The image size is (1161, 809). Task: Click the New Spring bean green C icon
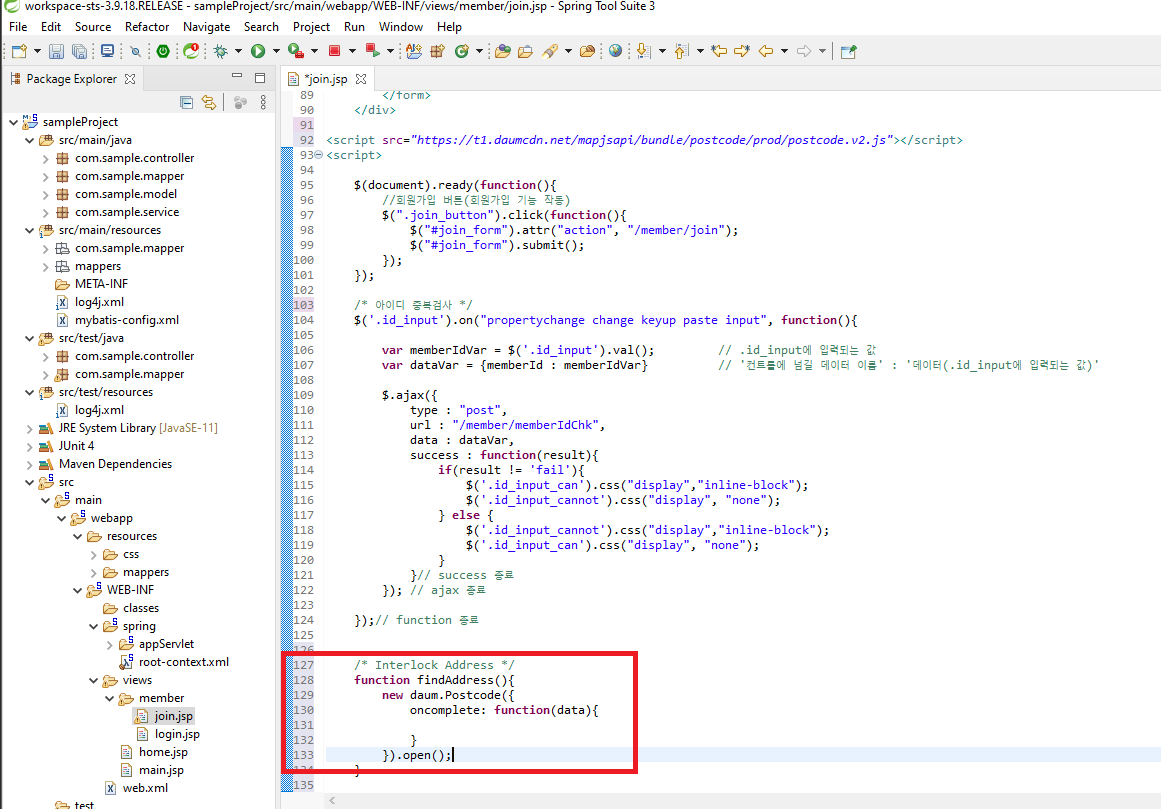click(x=461, y=51)
